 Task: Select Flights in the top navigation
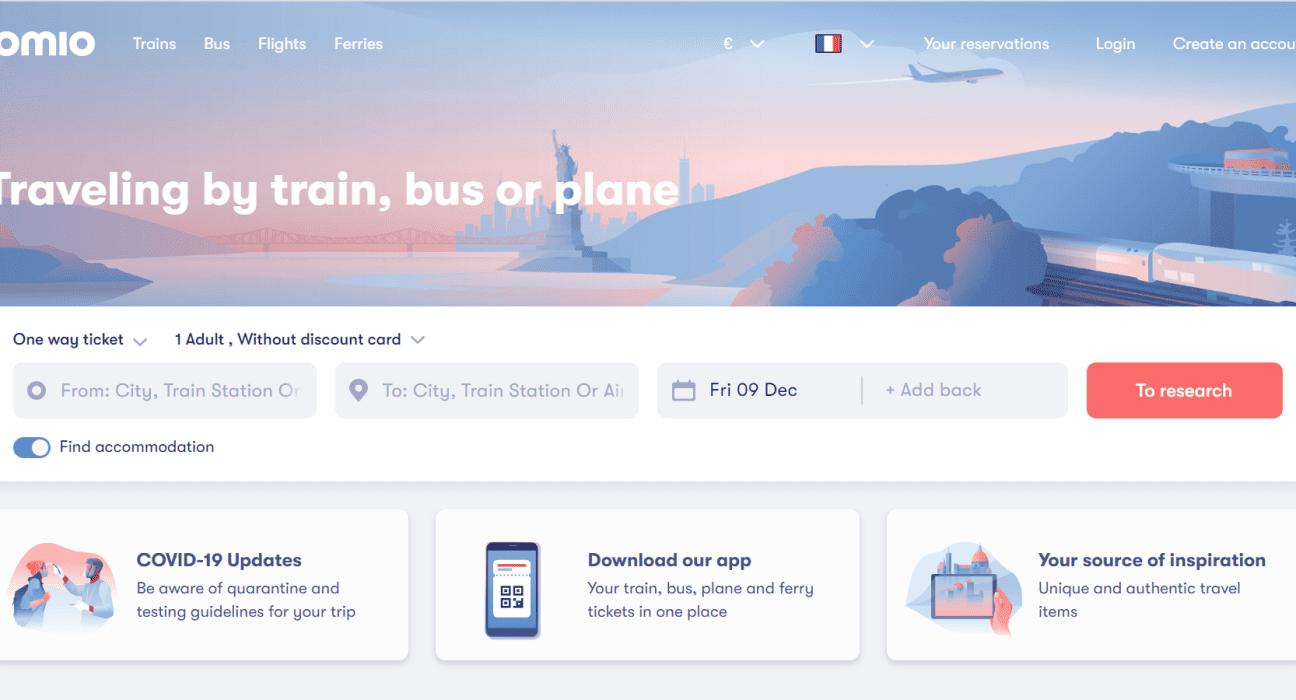pyautogui.click(x=282, y=44)
